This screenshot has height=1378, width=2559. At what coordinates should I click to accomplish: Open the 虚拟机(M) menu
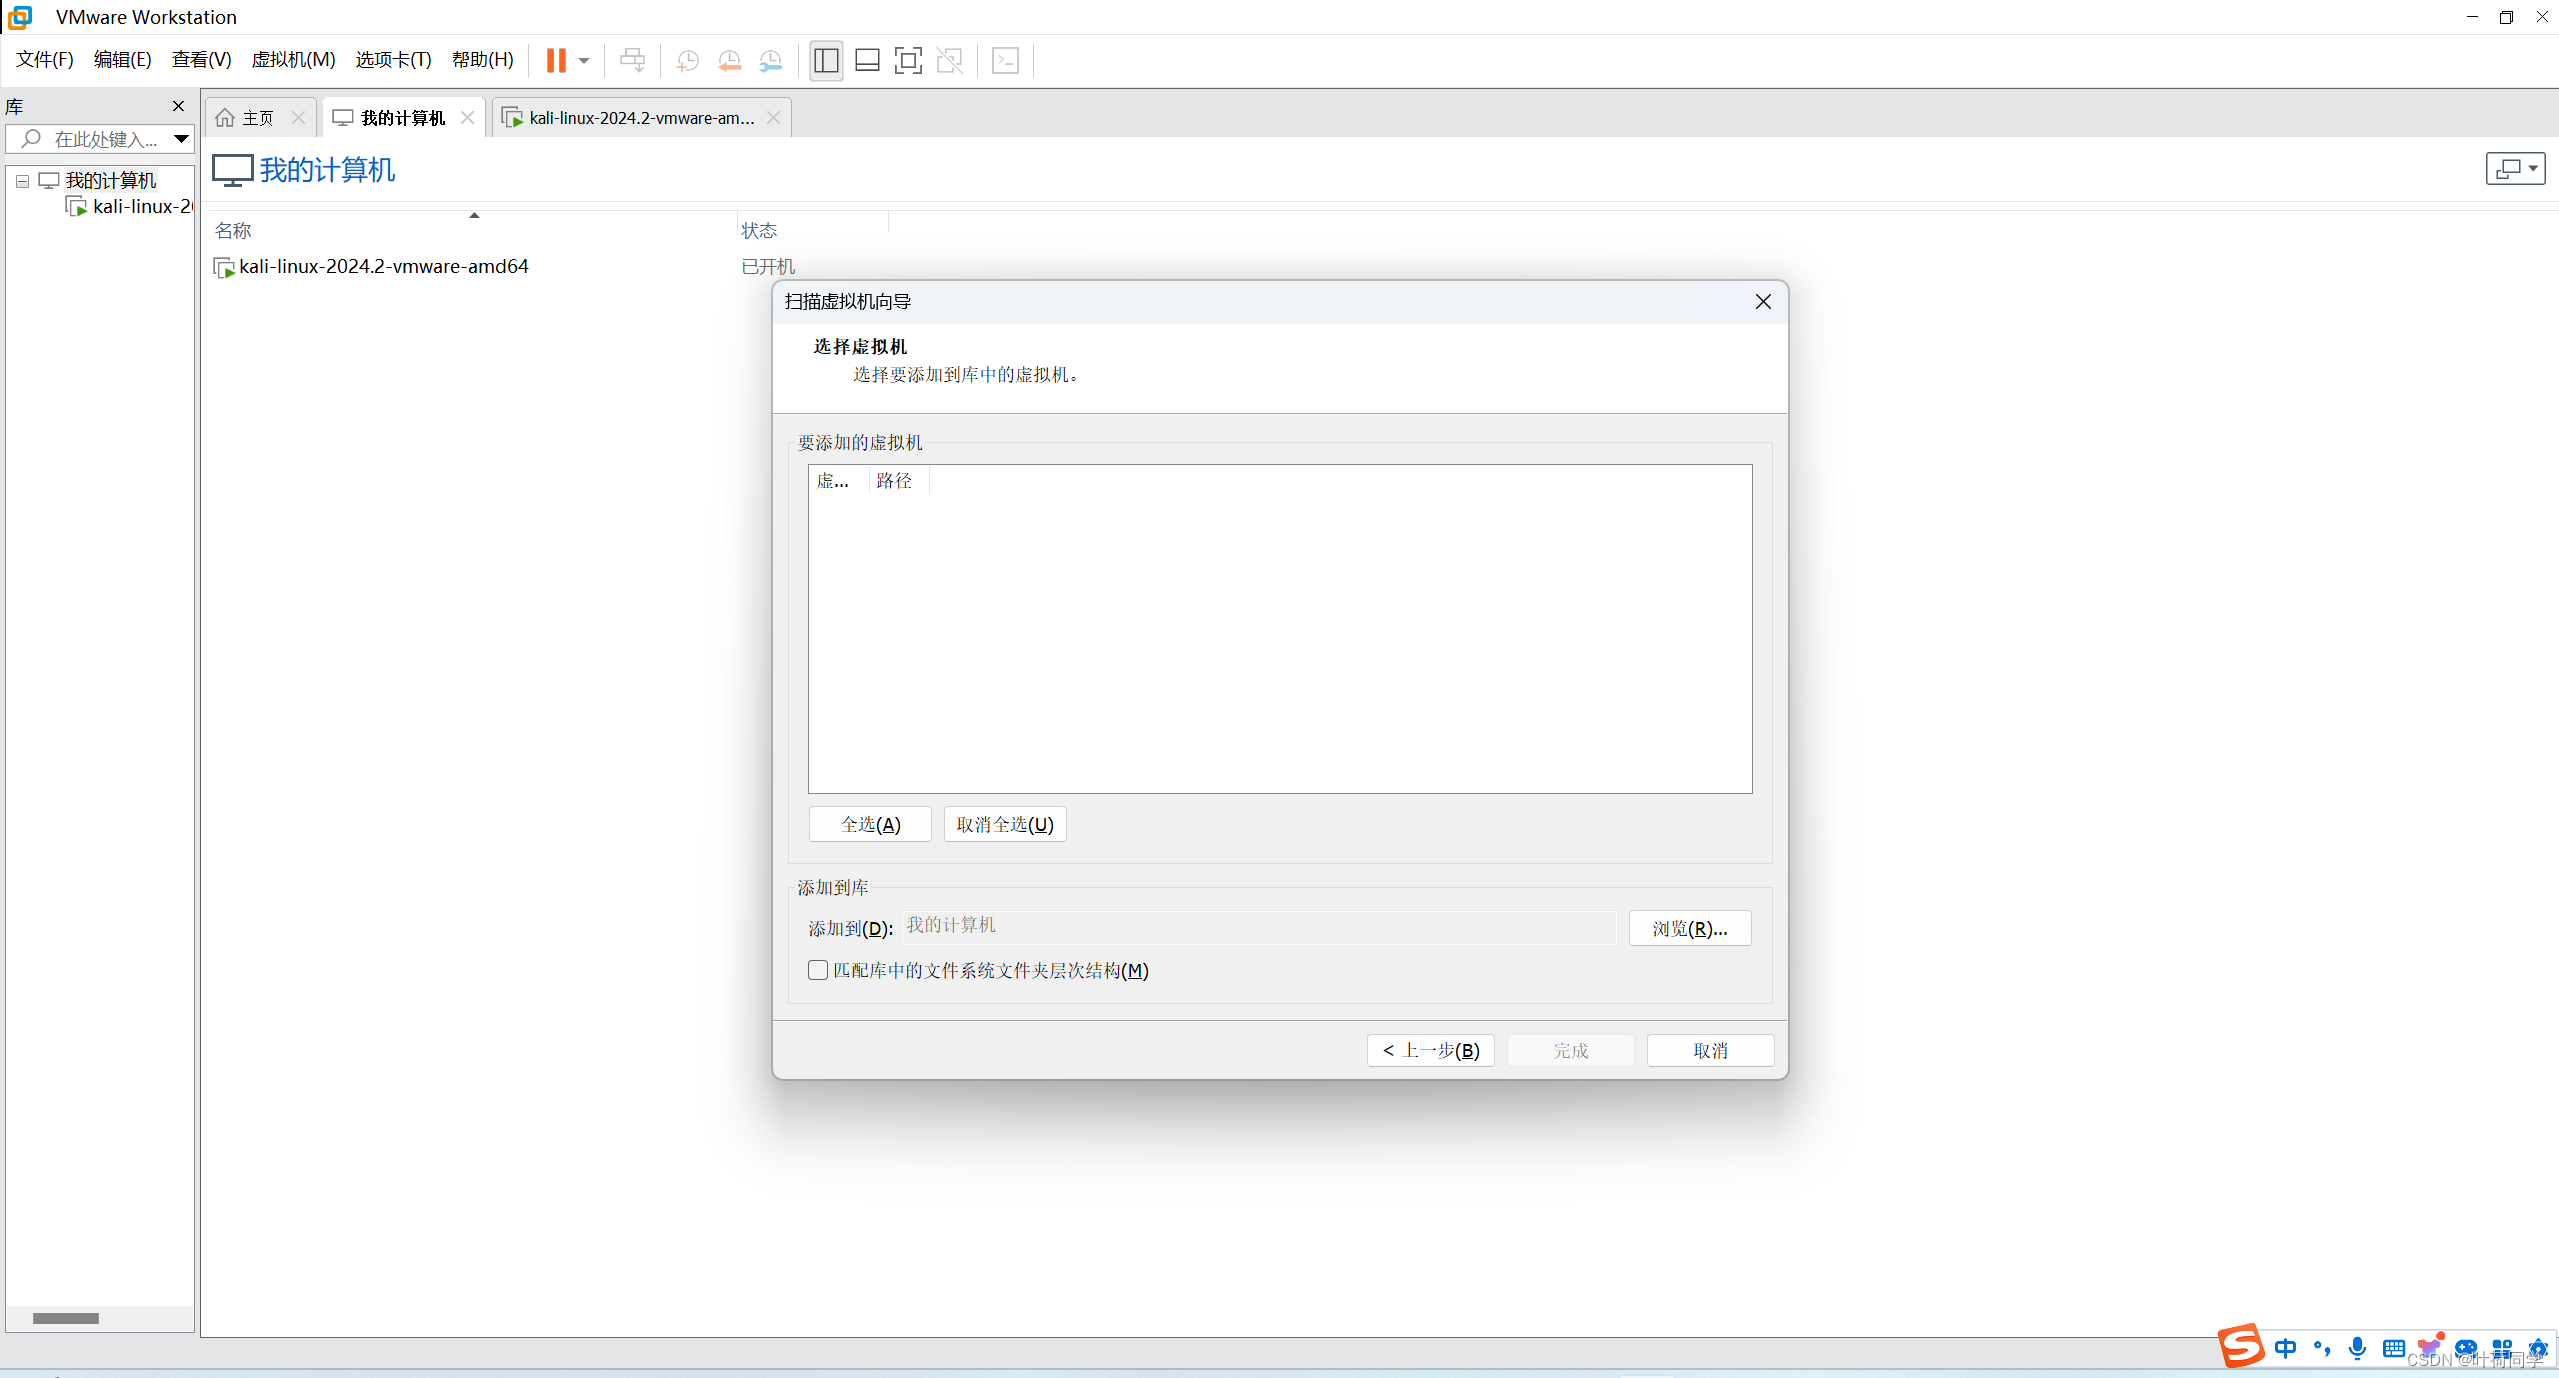tap(293, 60)
